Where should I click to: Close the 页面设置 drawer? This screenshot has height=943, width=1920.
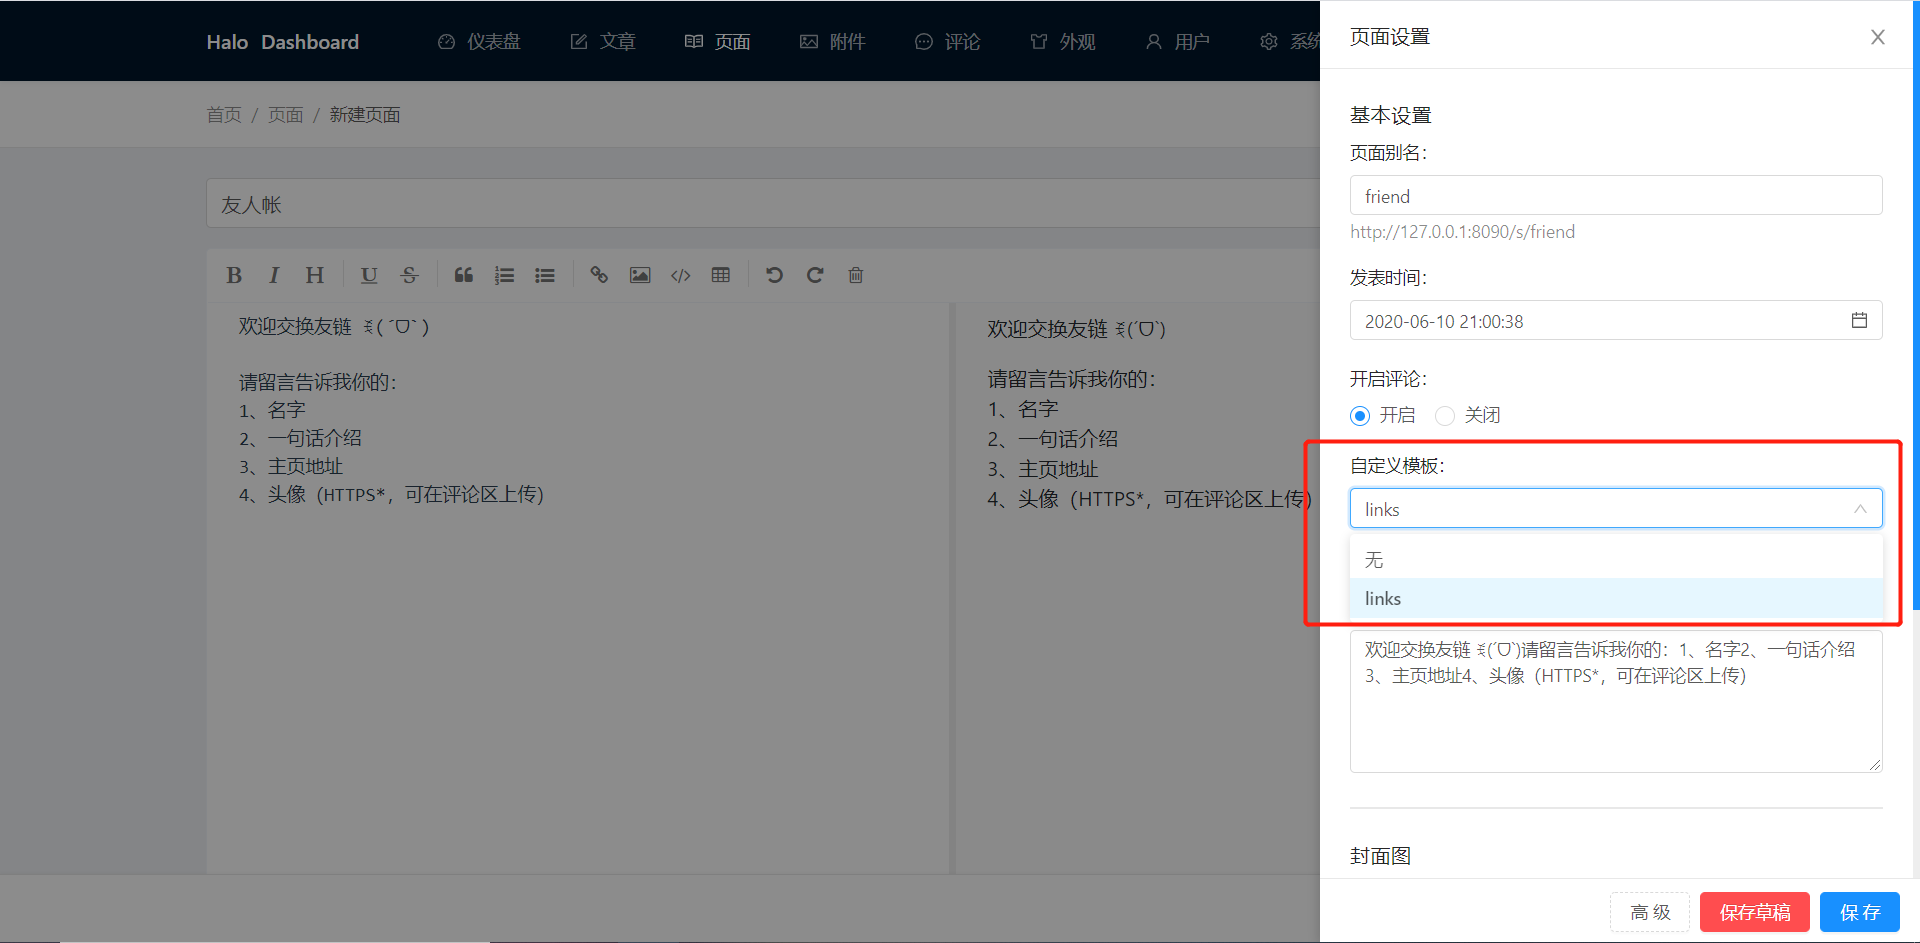click(1878, 37)
